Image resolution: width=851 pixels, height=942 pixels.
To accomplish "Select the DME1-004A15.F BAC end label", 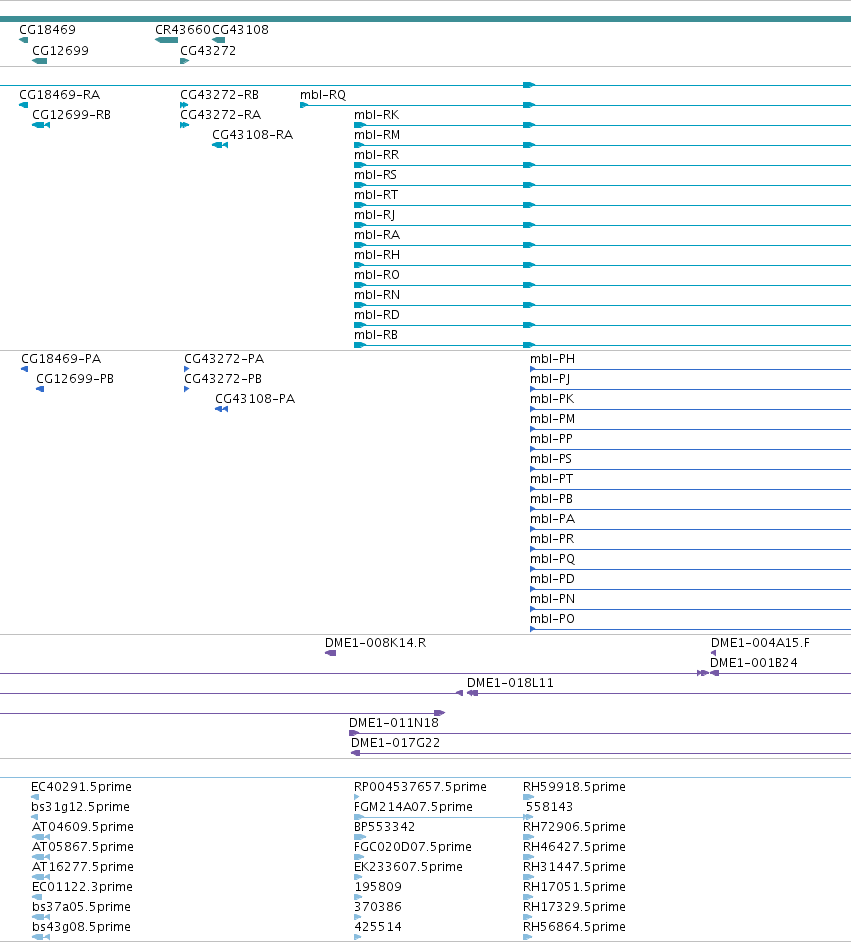I will pyautogui.click(x=760, y=643).
